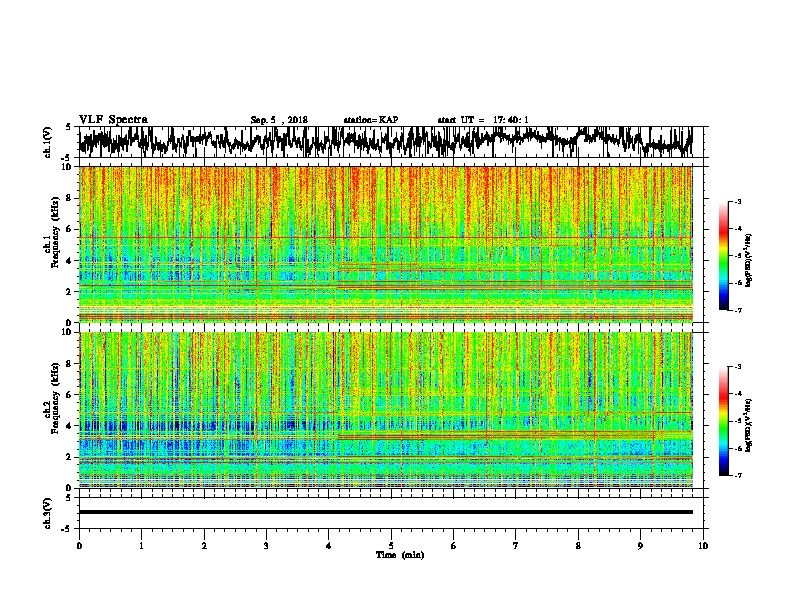Click the "station=KAP" header label
The width and height of the screenshot is (792, 612).
[371, 120]
